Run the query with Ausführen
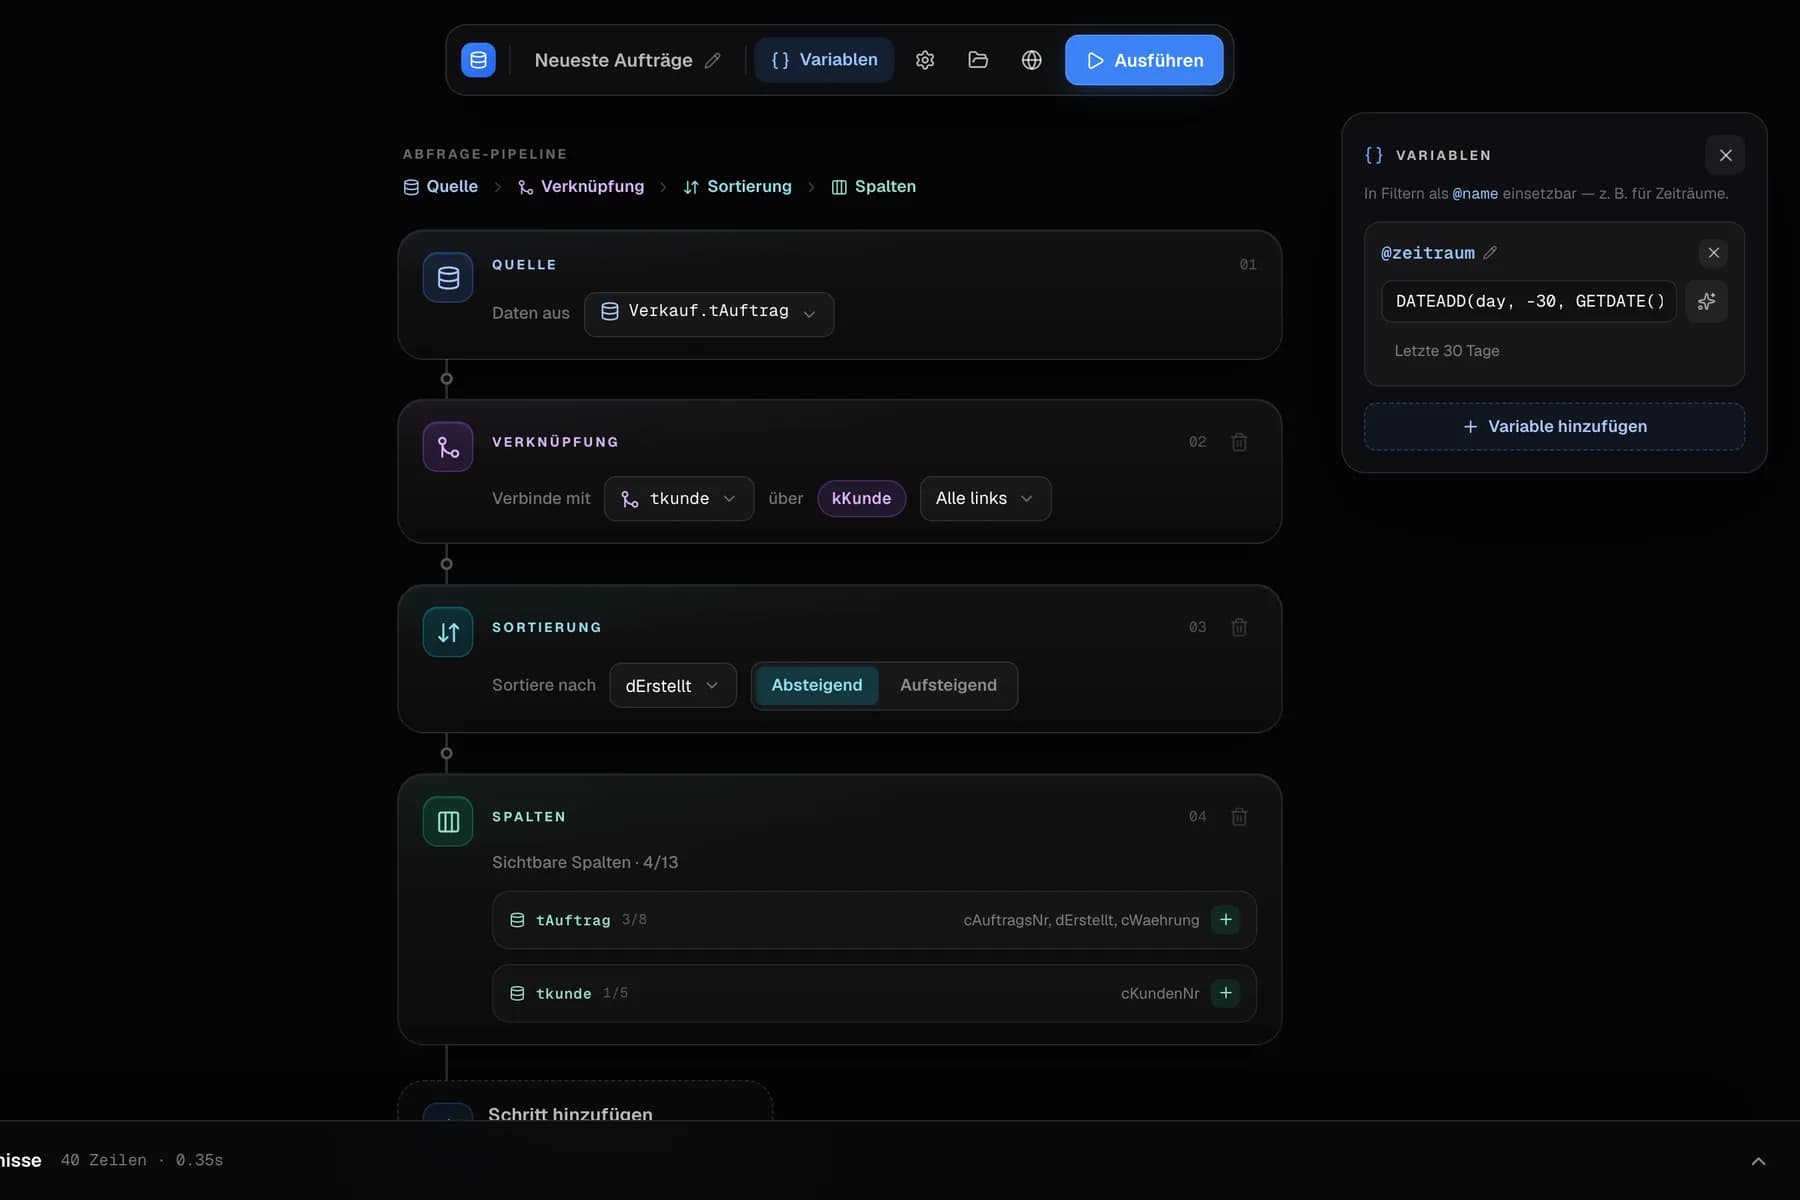Image resolution: width=1800 pixels, height=1200 pixels. 1144,60
